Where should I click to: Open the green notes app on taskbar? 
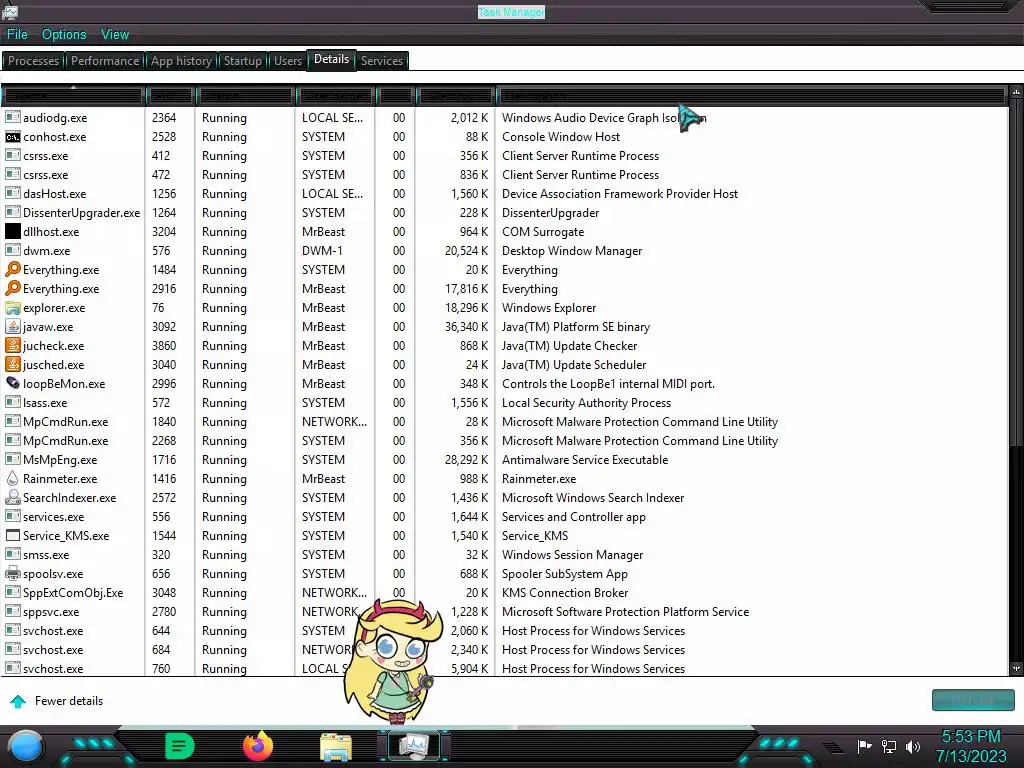pyautogui.click(x=180, y=746)
